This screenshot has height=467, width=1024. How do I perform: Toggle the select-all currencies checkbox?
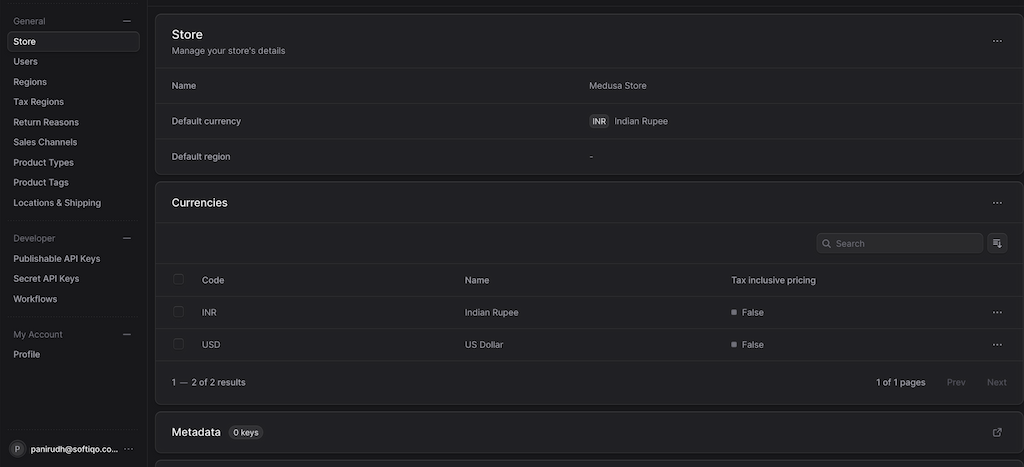click(x=179, y=280)
